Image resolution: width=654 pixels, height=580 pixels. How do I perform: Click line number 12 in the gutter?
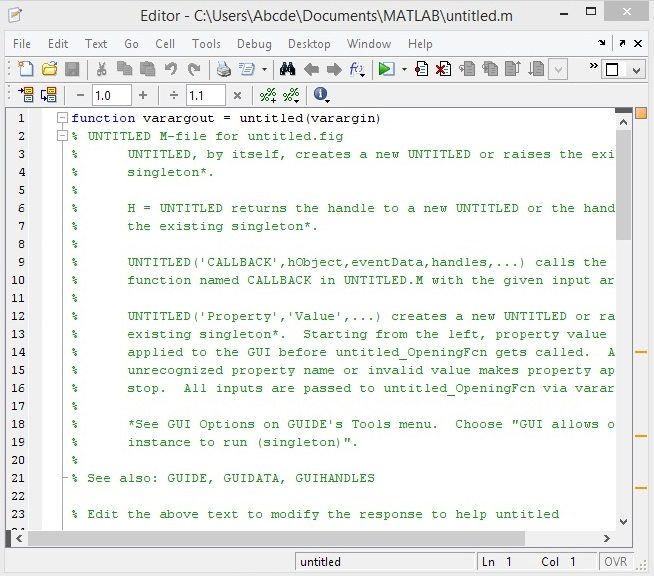click(18, 316)
